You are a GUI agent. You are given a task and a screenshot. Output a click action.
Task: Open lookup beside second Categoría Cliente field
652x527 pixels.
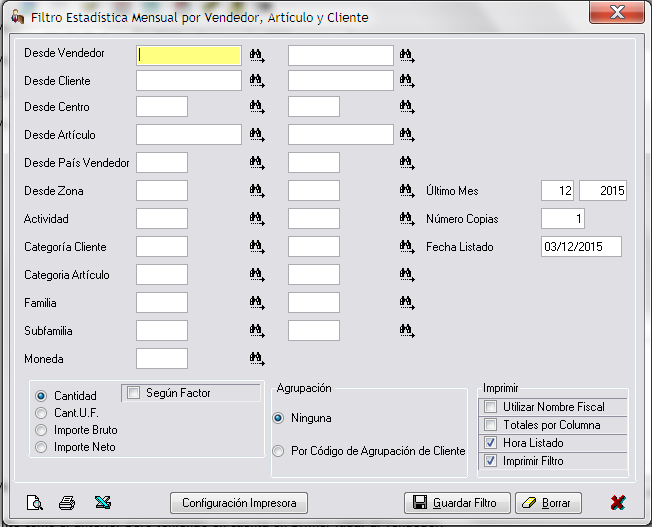pyautogui.click(x=407, y=247)
